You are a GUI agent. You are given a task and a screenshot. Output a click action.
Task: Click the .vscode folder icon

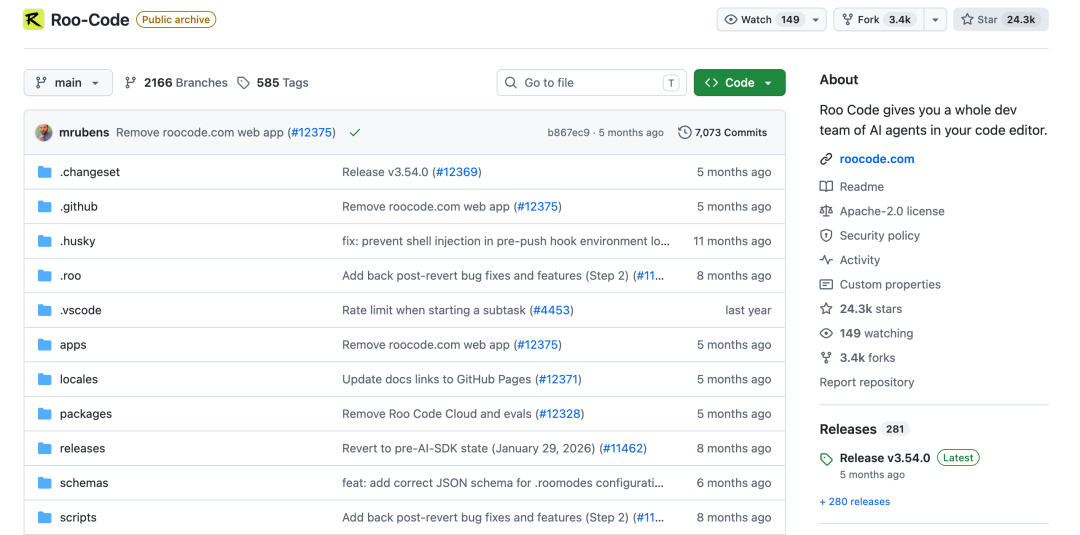tap(45, 310)
